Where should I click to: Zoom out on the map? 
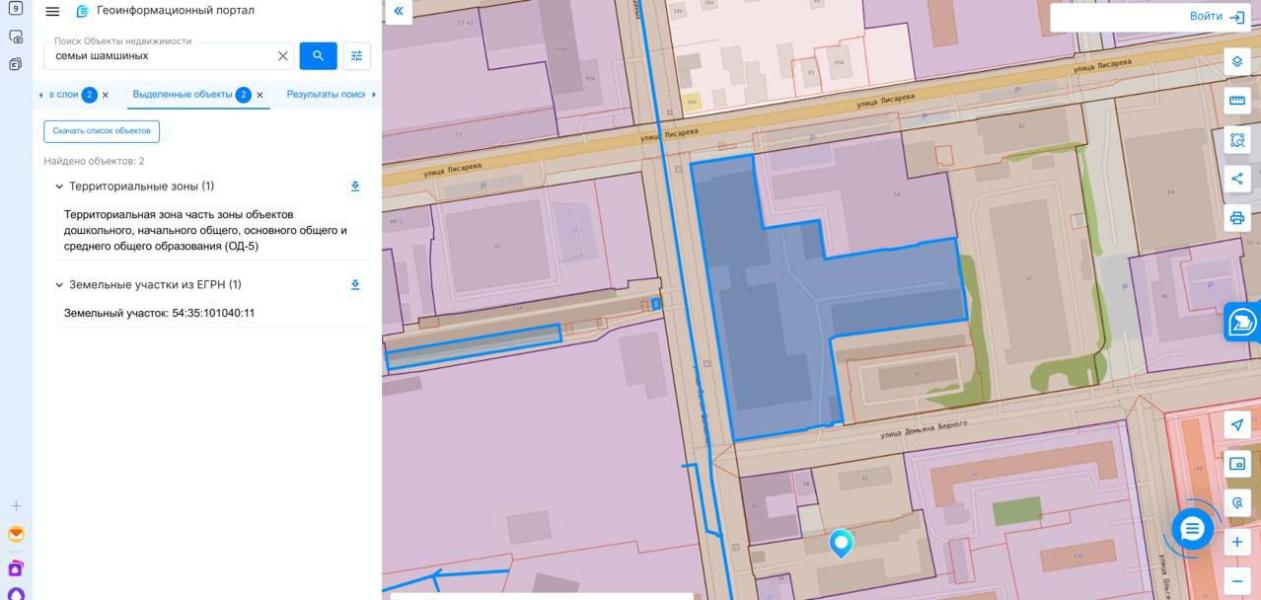coord(1237,581)
